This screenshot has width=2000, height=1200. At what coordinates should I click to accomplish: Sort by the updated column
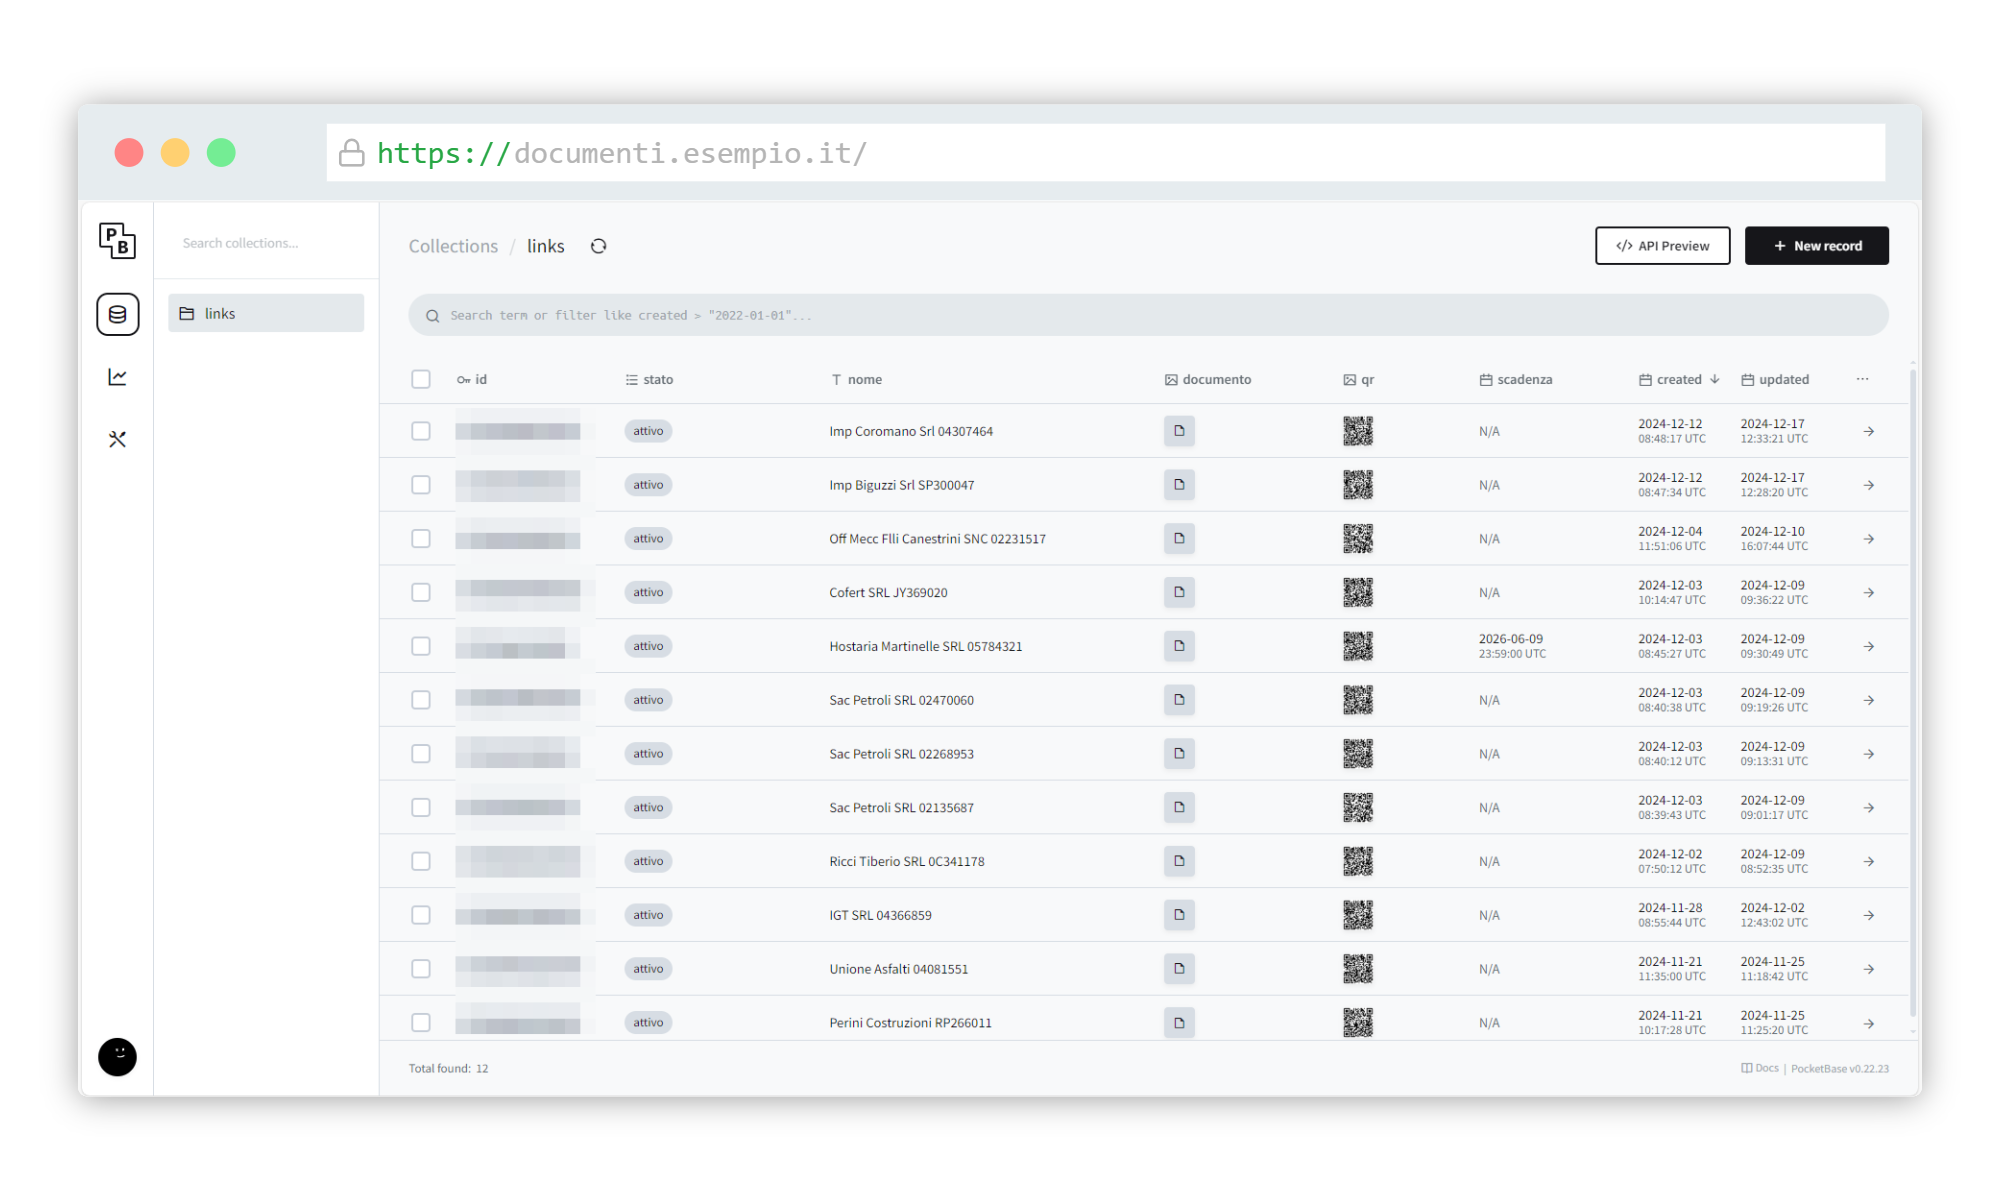(x=1775, y=379)
